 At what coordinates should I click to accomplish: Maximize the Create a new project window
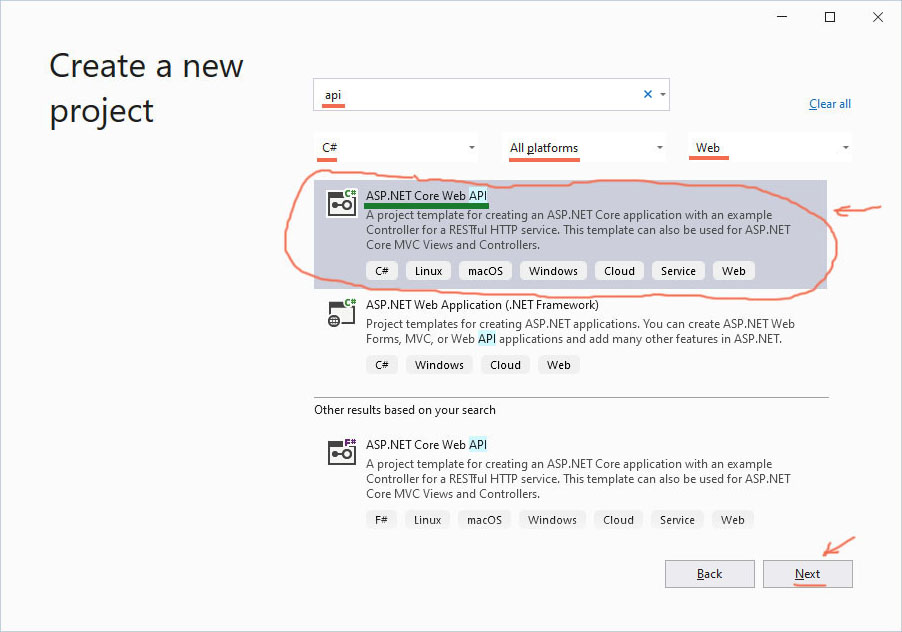[830, 17]
